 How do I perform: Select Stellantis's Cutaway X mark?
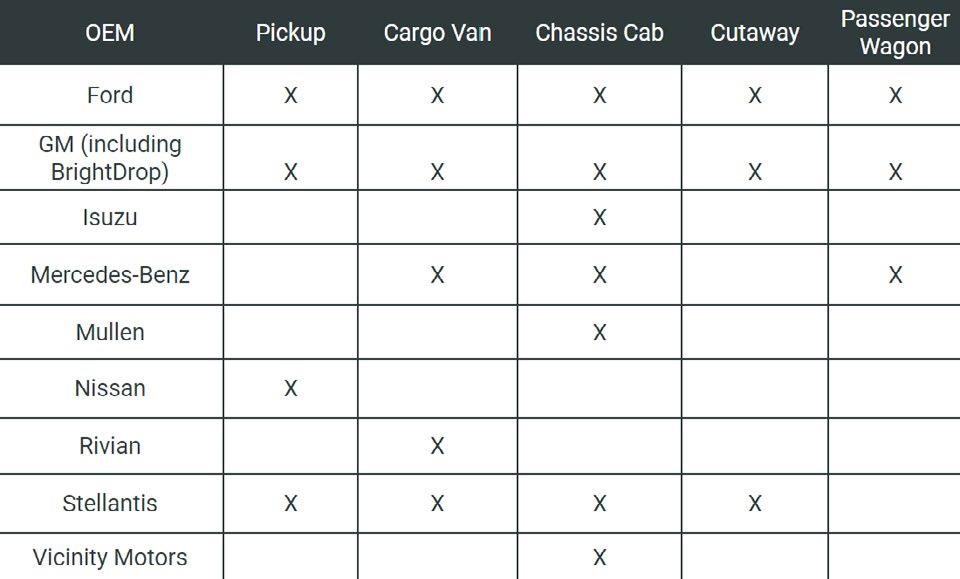[755, 503]
